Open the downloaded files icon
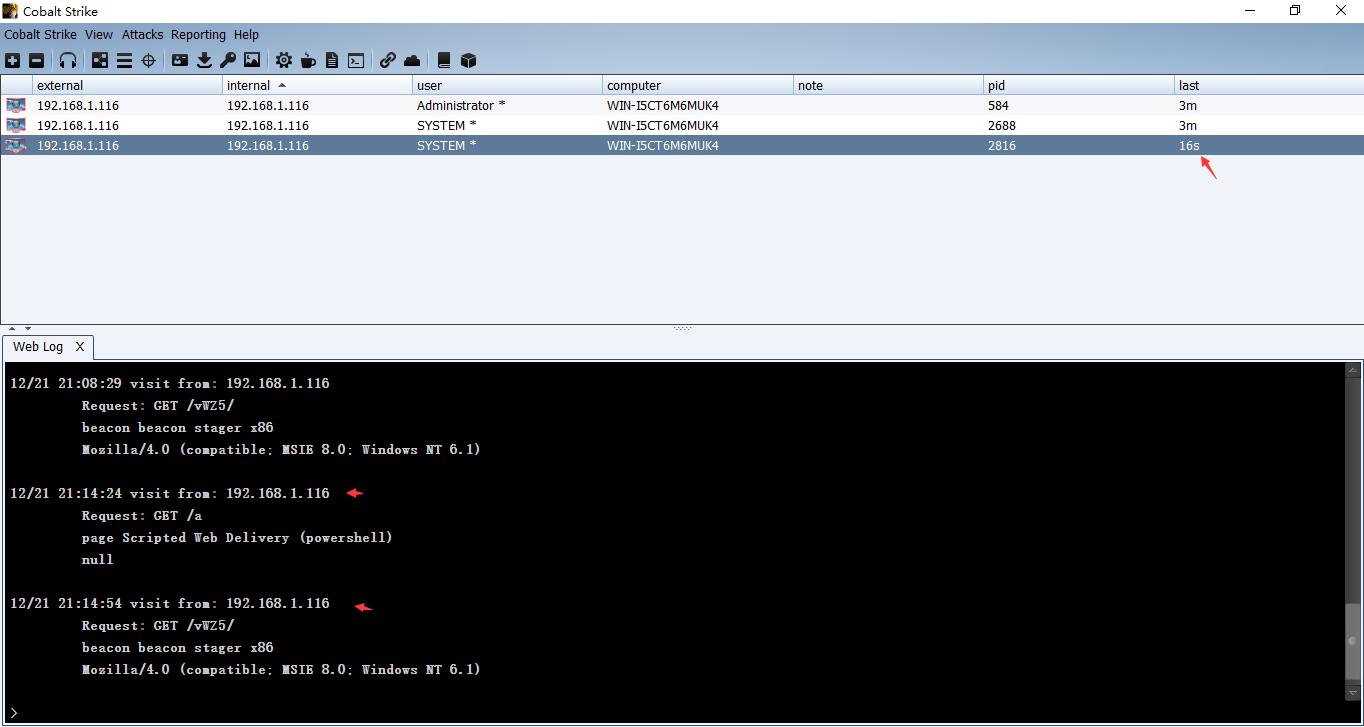The width and height of the screenshot is (1364, 727). [204, 60]
